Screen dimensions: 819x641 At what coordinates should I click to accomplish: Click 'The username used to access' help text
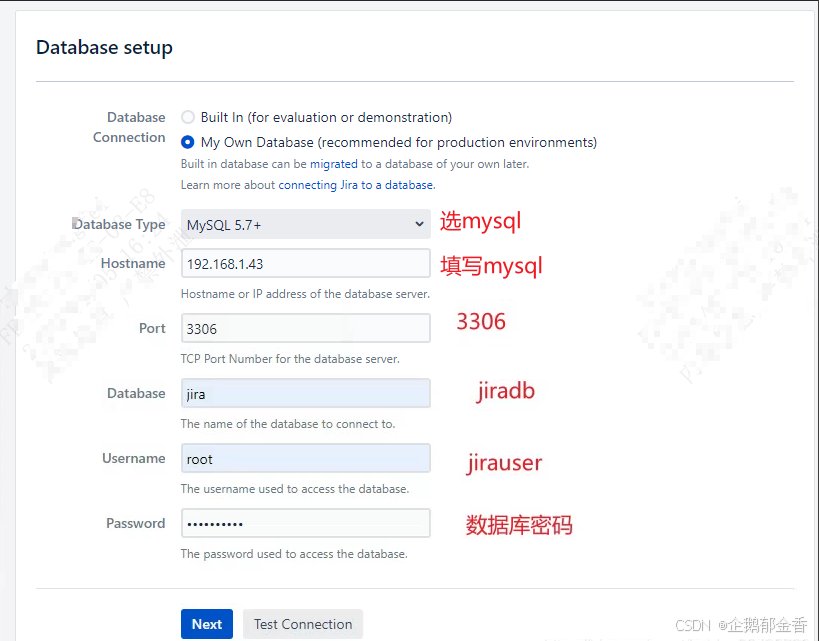[295, 489]
